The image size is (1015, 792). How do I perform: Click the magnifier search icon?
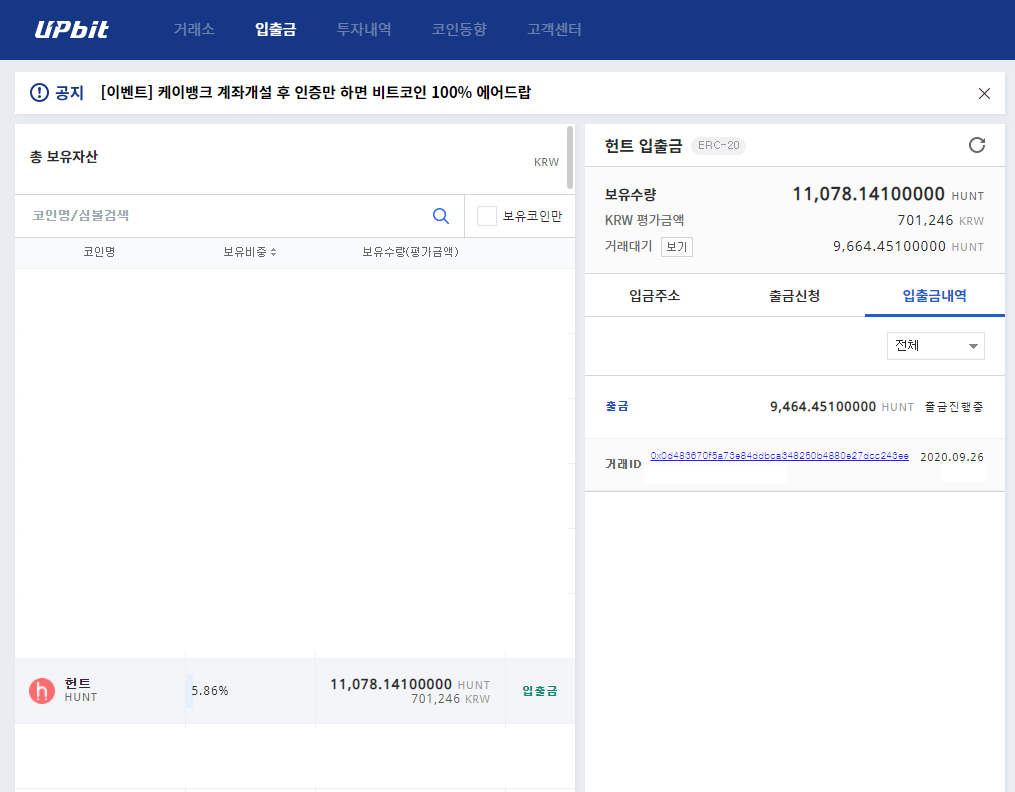[x=441, y=215]
